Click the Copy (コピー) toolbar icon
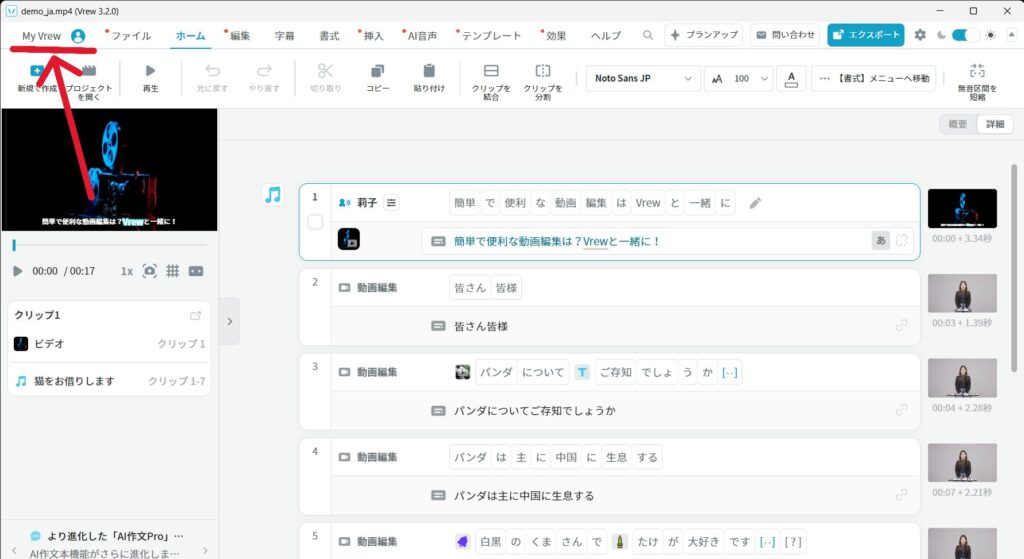1024x559 pixels. (x=377, y=71)
